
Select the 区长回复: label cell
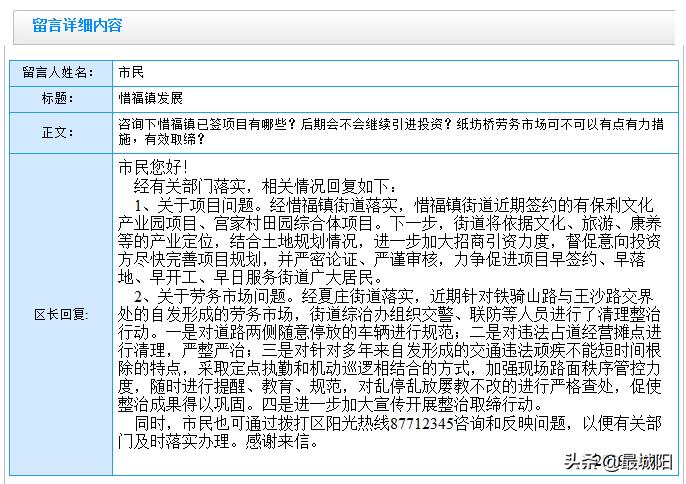[x=61, y=314]
